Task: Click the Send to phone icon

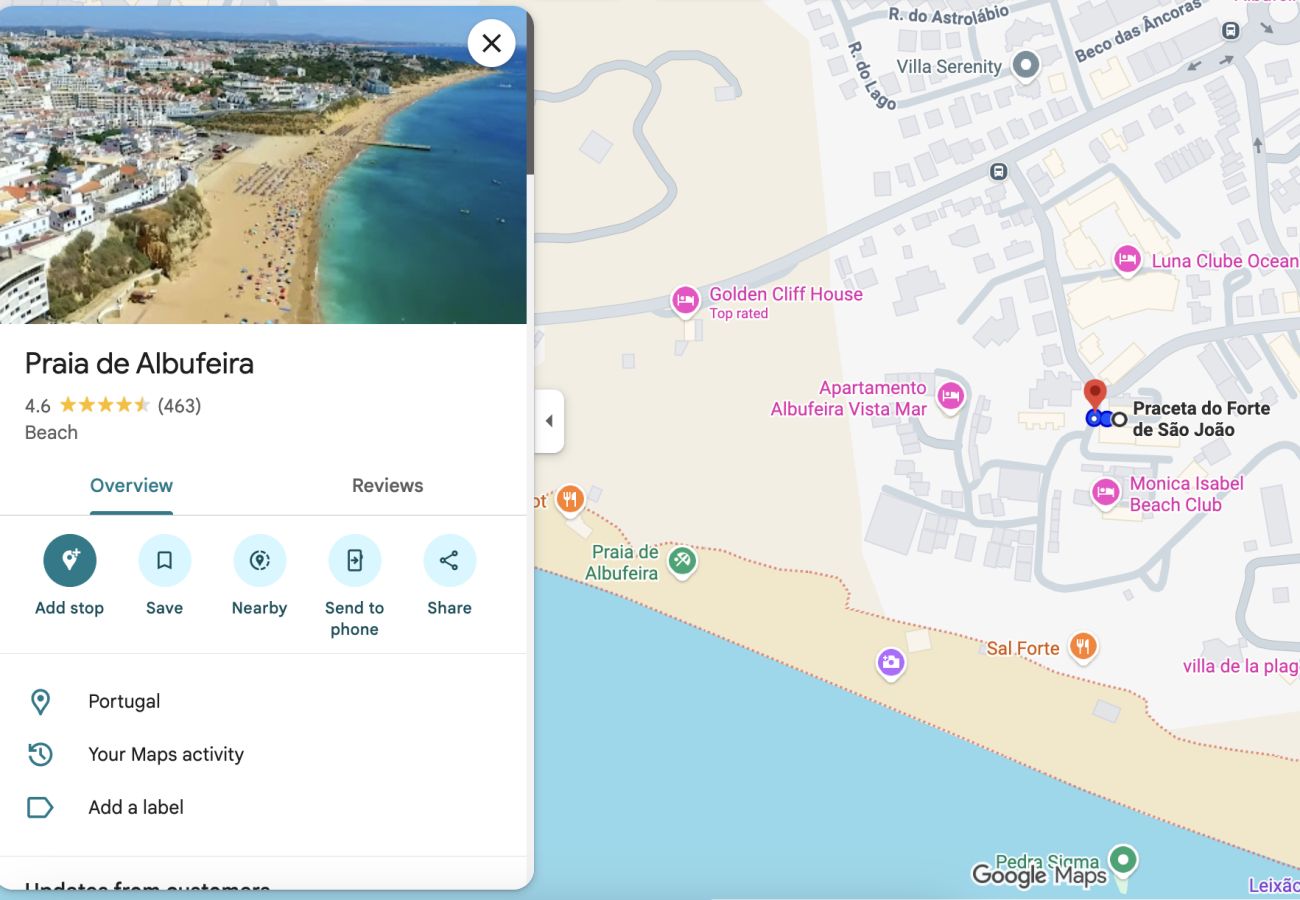Action: pos(354,560)
